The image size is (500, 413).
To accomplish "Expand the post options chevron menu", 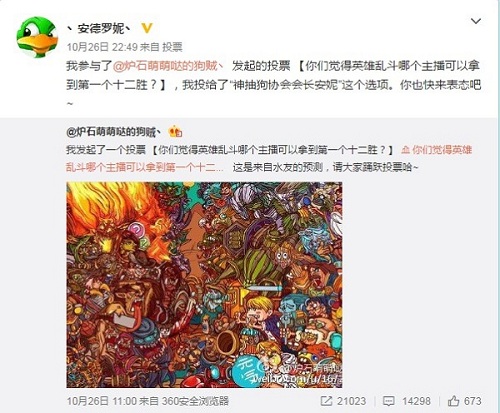I will pos(476,21).
